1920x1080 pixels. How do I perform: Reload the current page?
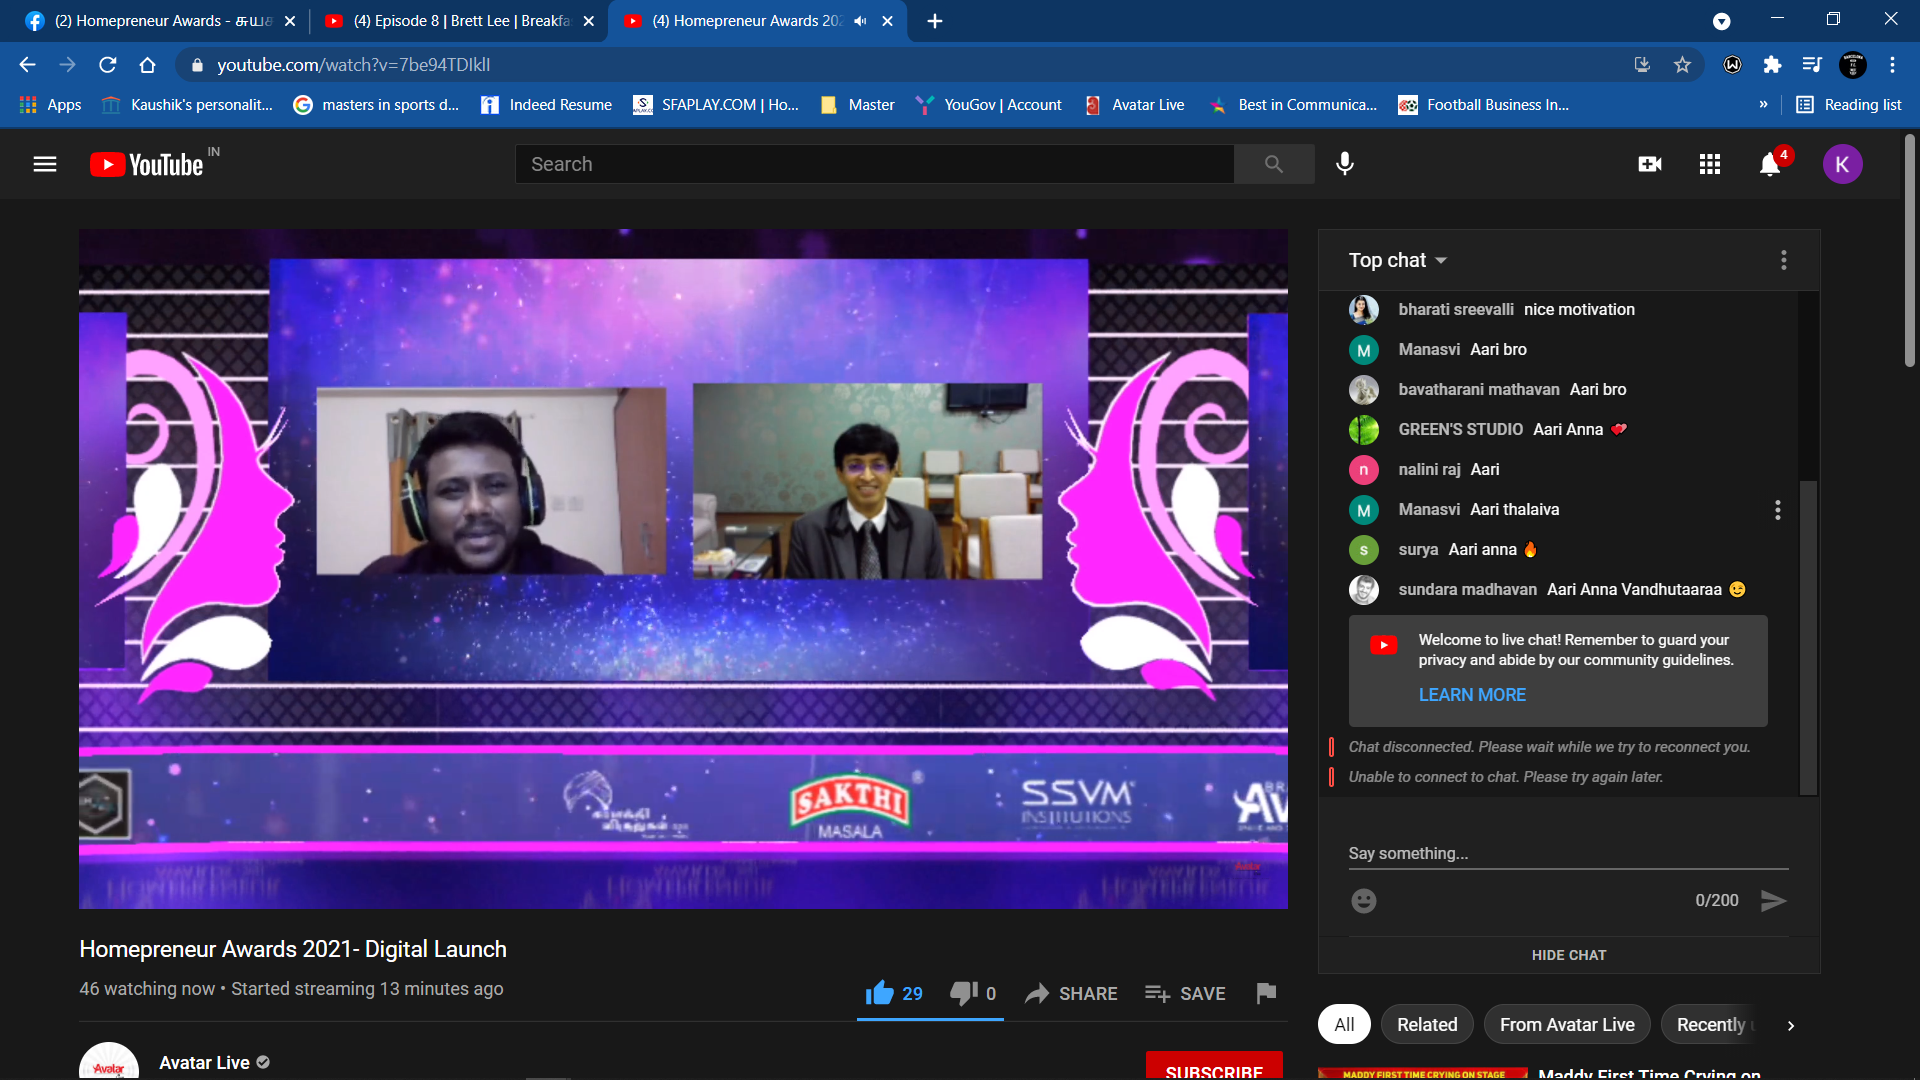(x=107, y=65)
